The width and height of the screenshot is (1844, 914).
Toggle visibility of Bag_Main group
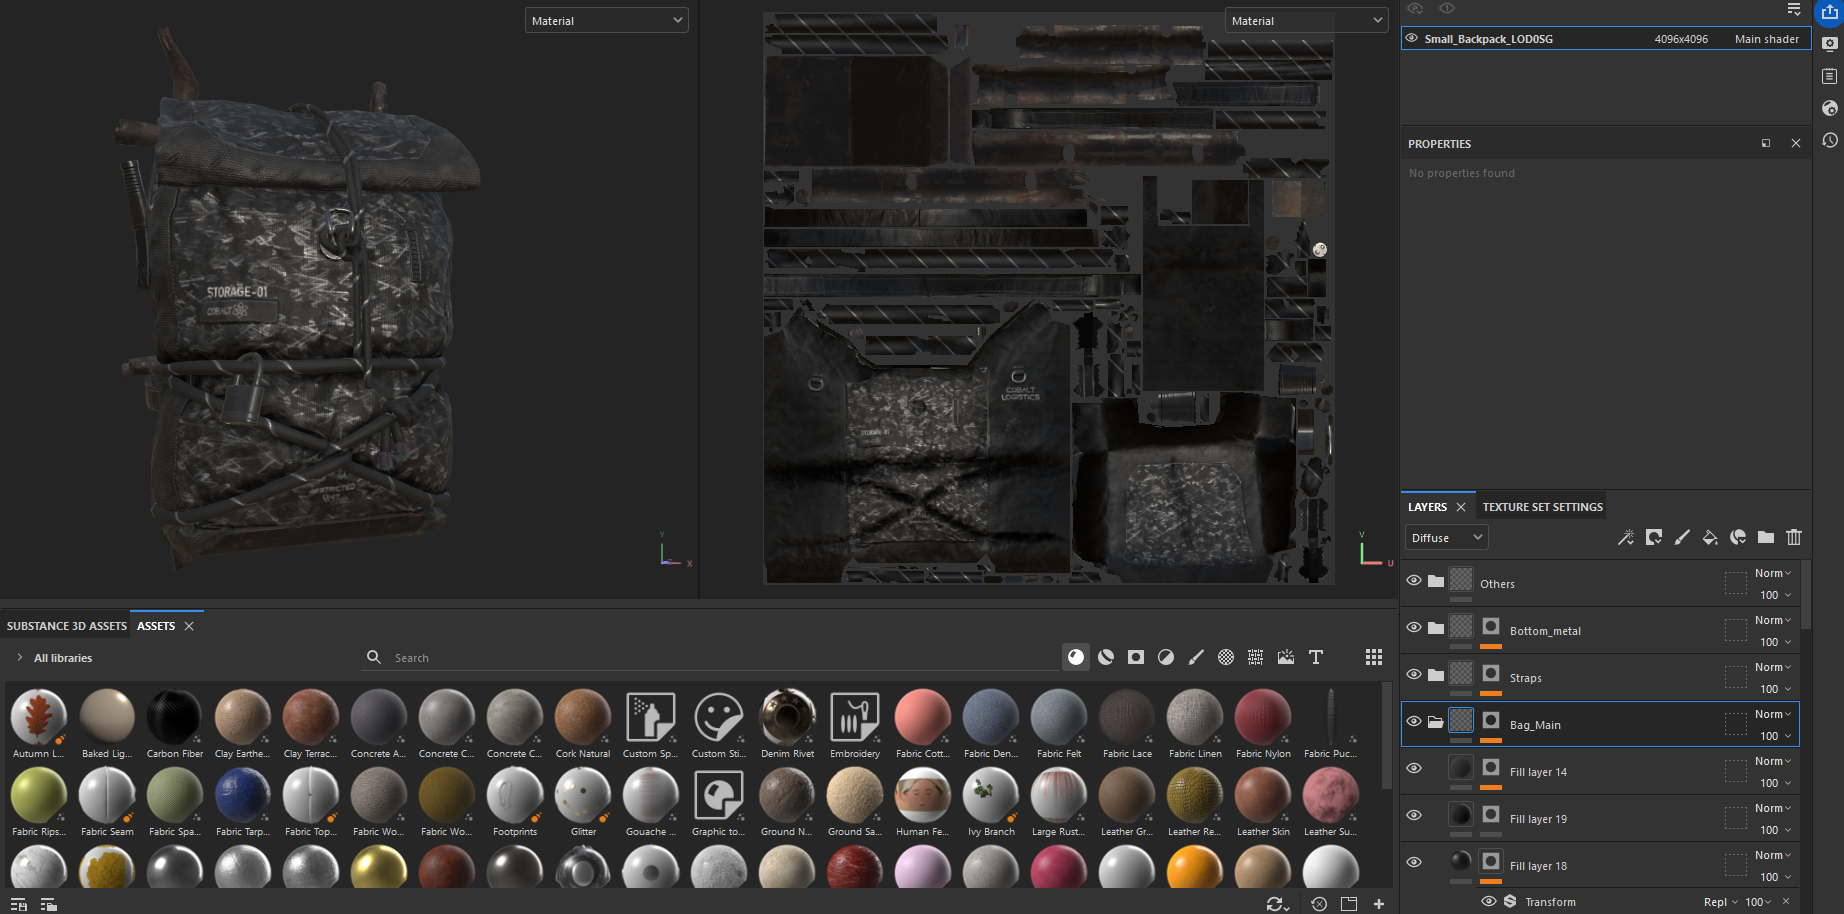tap(1414, 721)
